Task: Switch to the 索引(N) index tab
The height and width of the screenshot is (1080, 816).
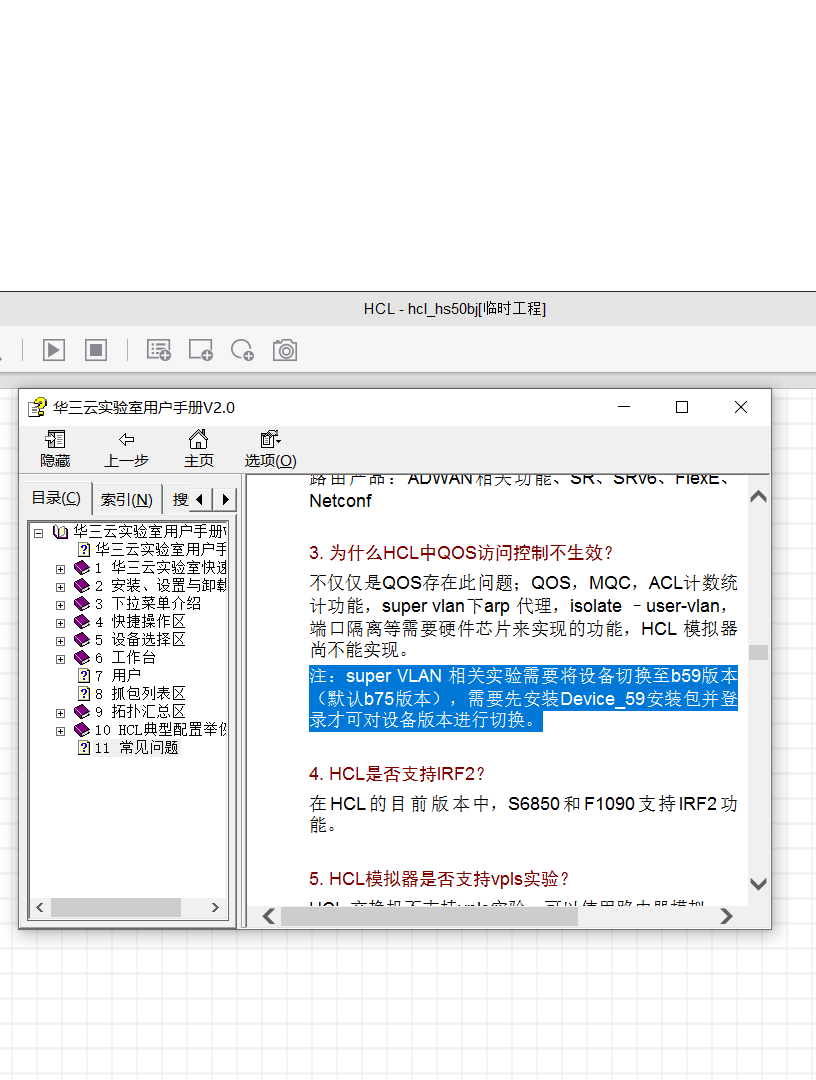Action: point(127,499)
